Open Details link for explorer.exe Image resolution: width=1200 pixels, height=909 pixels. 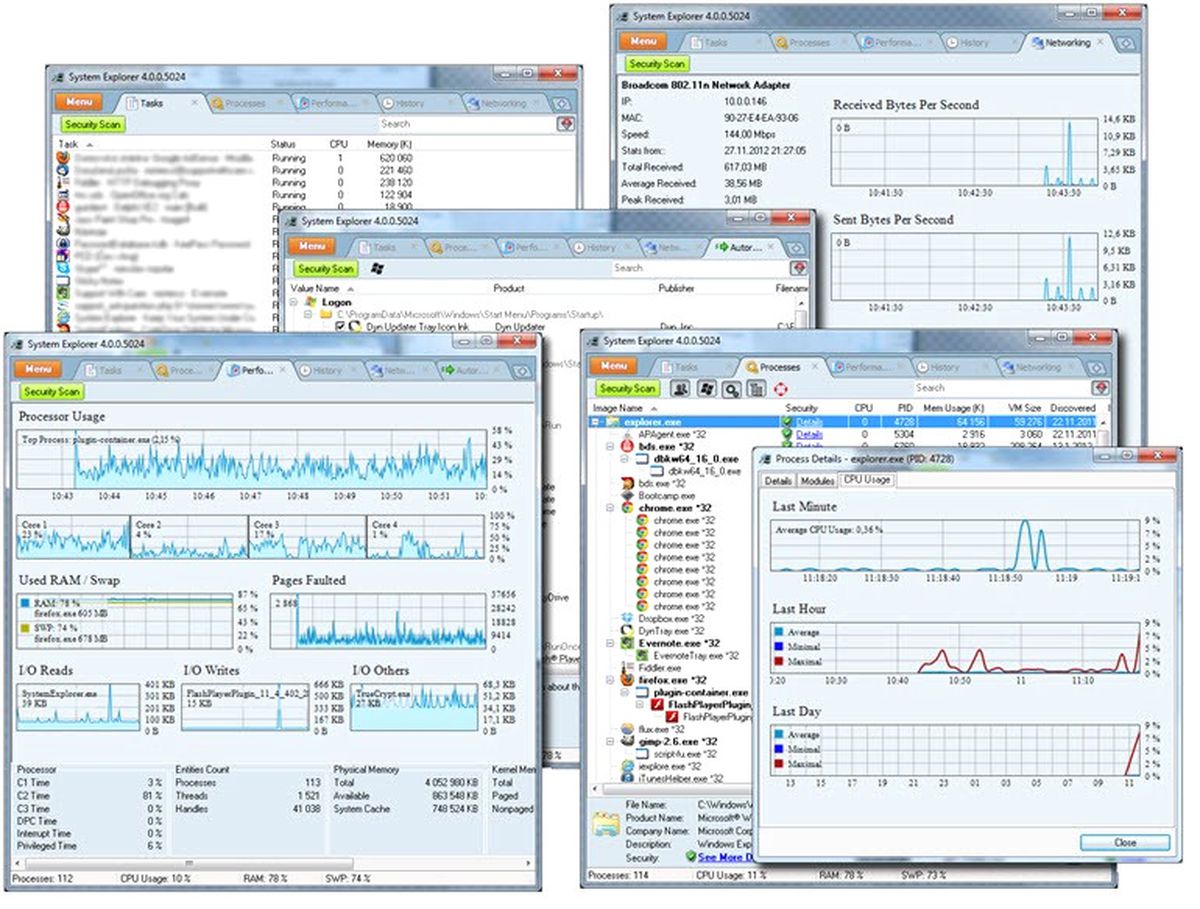pyautogui.click(x=809, y=423)
